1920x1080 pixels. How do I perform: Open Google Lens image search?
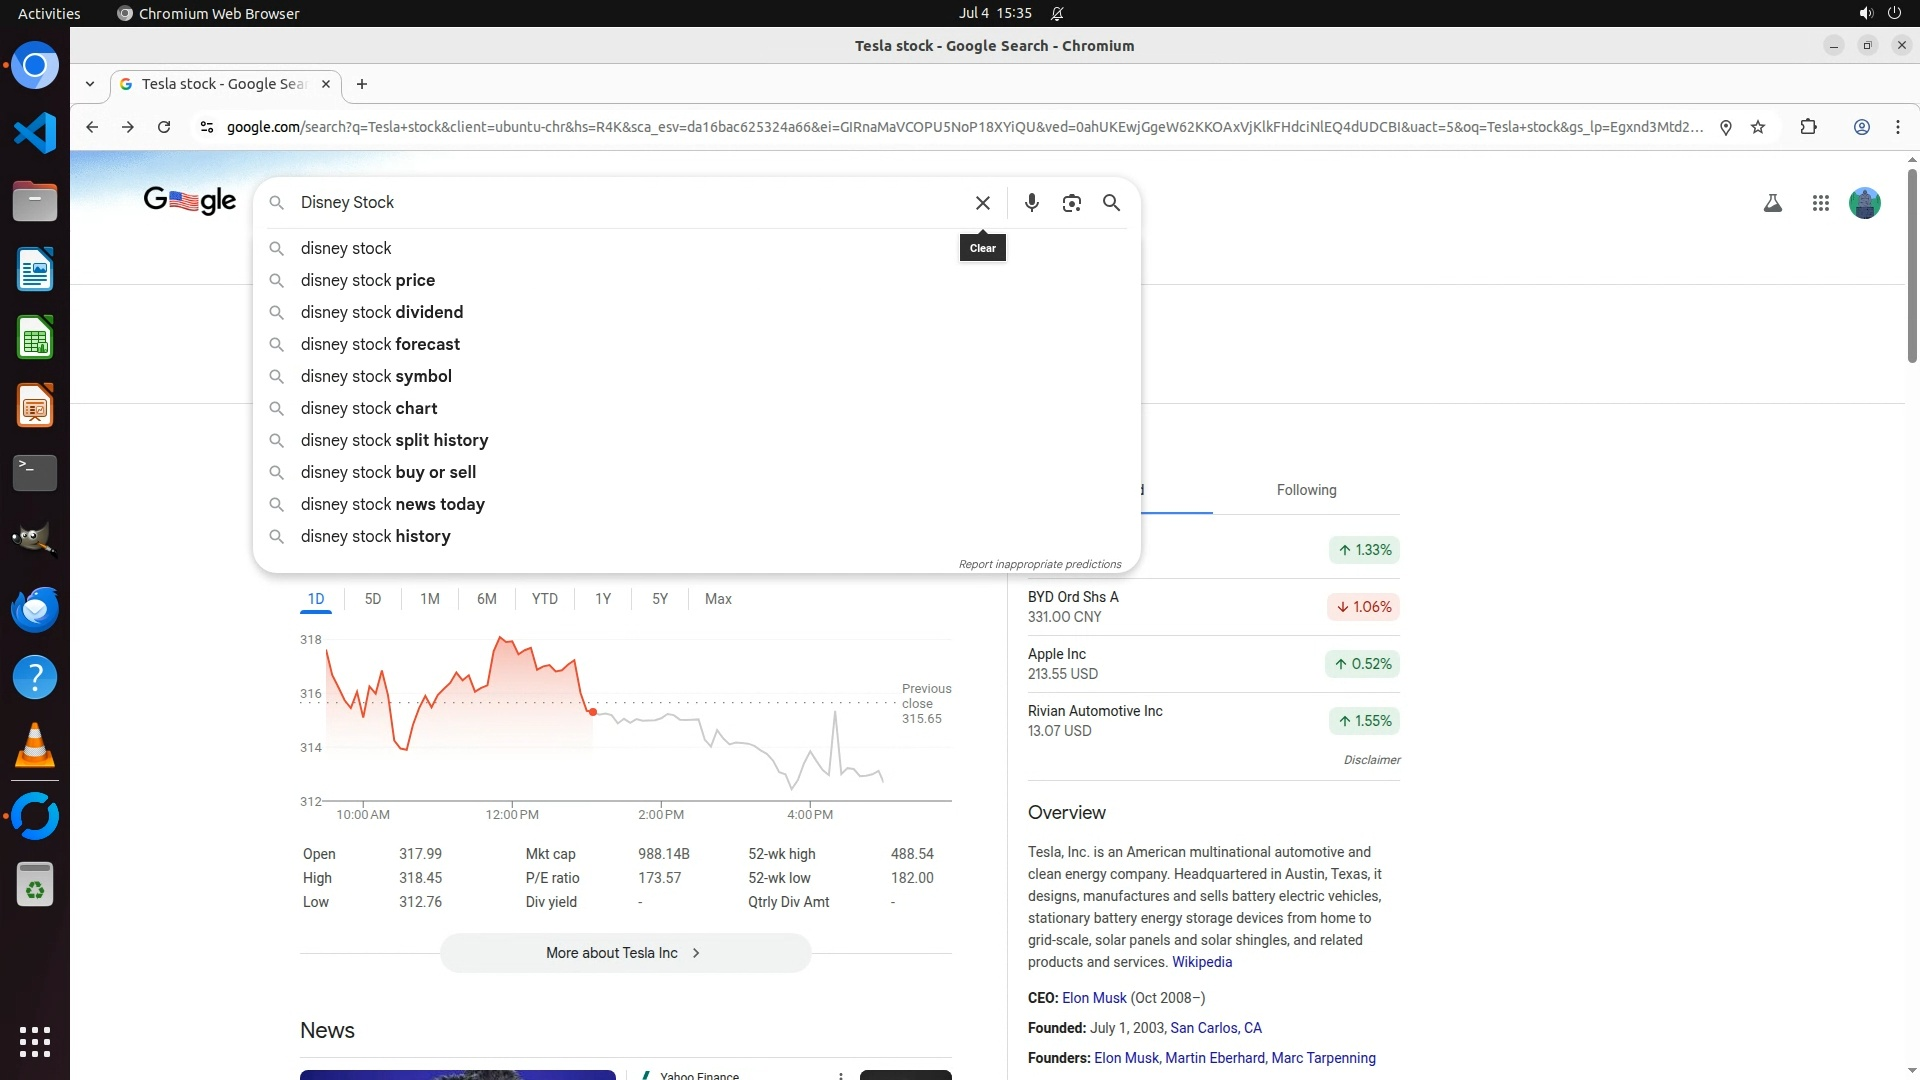1071,203
